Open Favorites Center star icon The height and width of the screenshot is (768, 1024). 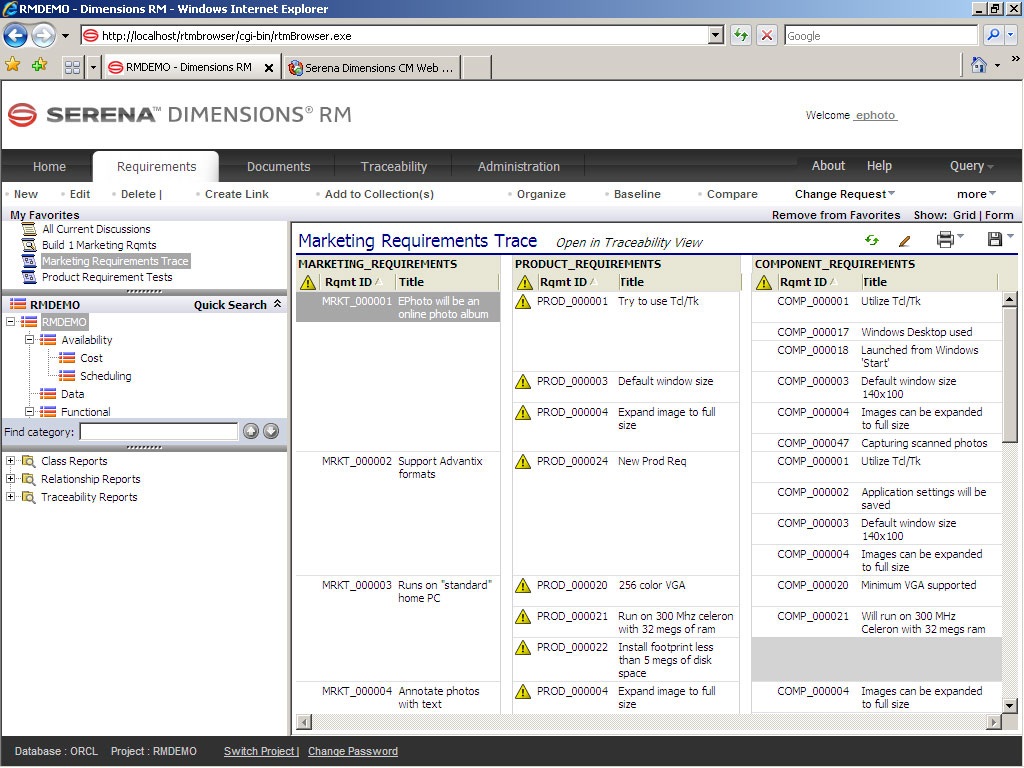coord(12,65)
